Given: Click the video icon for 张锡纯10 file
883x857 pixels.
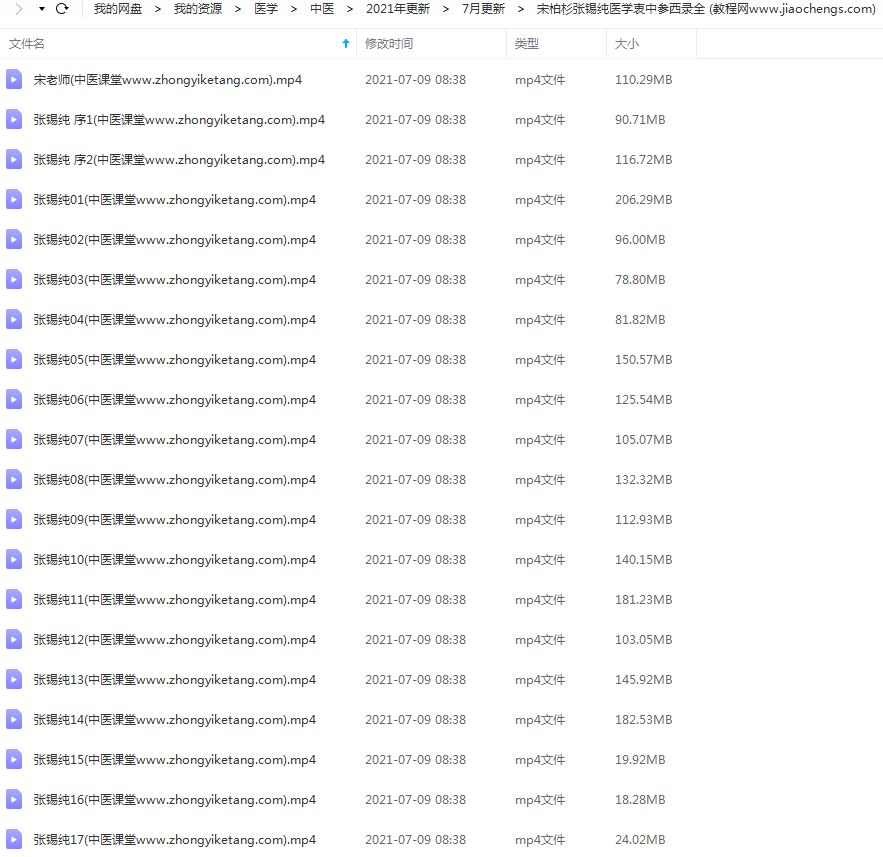Looking at the screenshot, I should click(x=14, y=559).
